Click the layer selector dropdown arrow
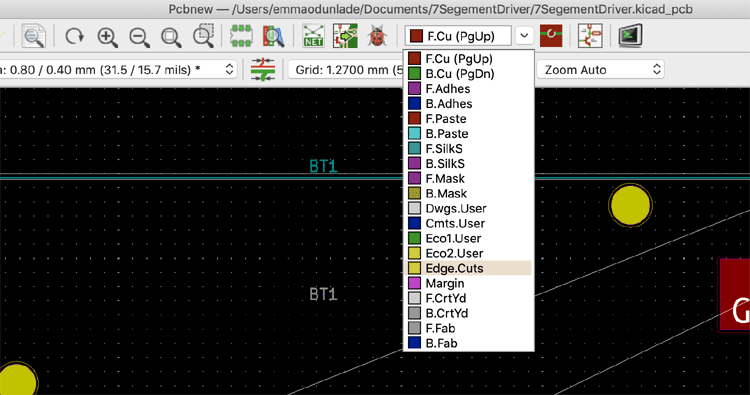 point(524,36)
